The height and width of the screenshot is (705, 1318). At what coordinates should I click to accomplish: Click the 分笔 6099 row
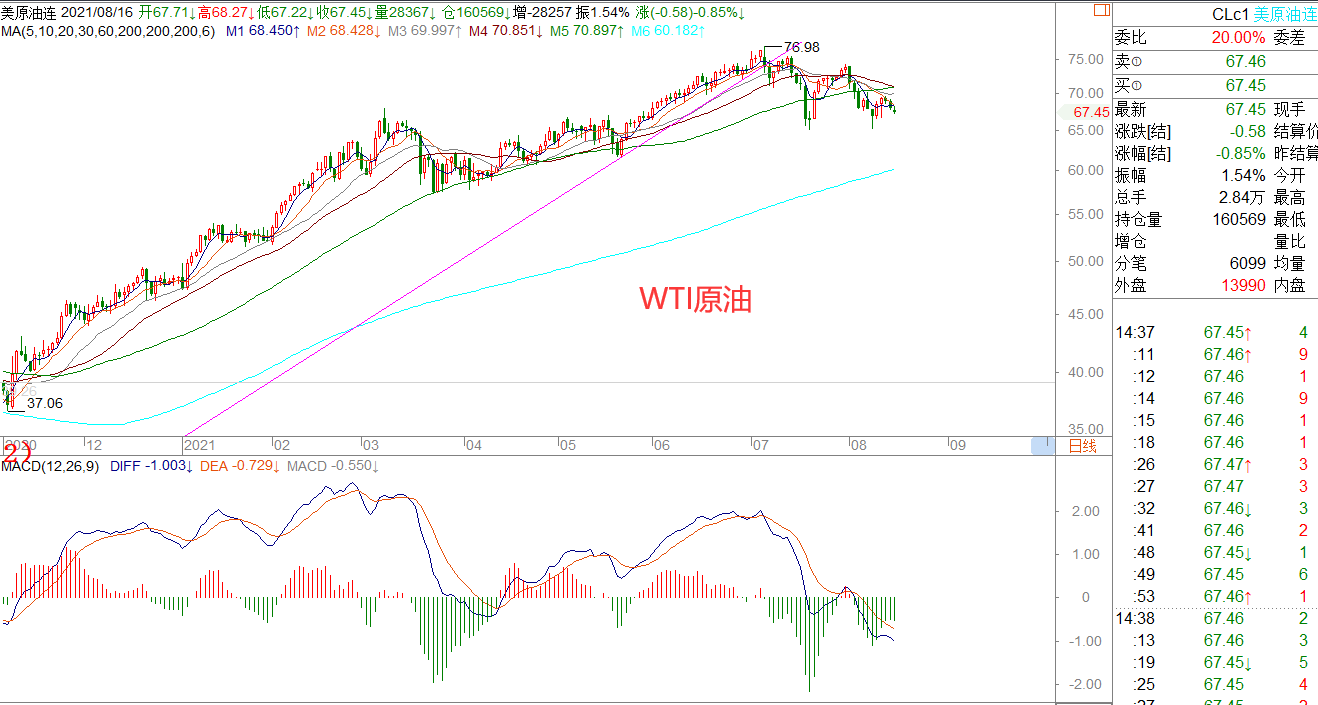[x=1190, y=264]
